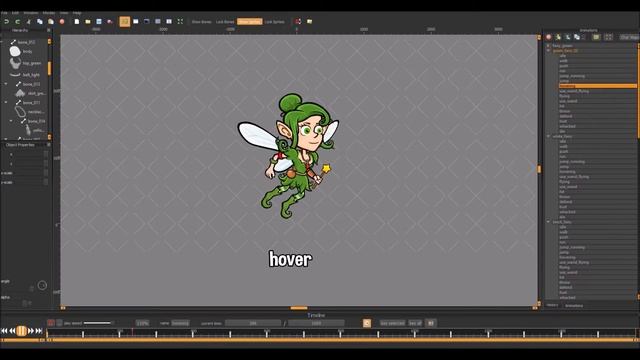Click the white panel layout icon in the toolbar

[169, 21]
